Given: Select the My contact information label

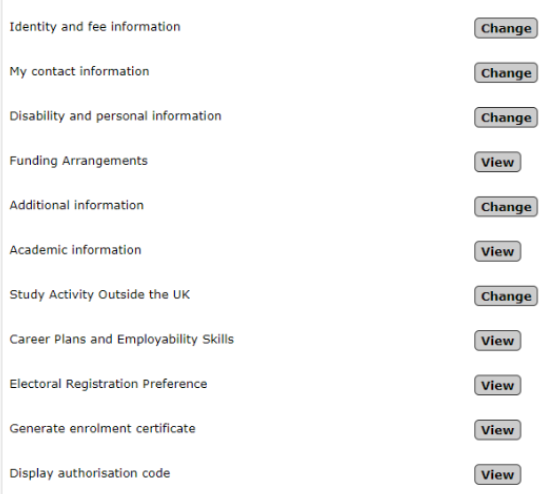Looking at the screenshot, I should point(79,71).
